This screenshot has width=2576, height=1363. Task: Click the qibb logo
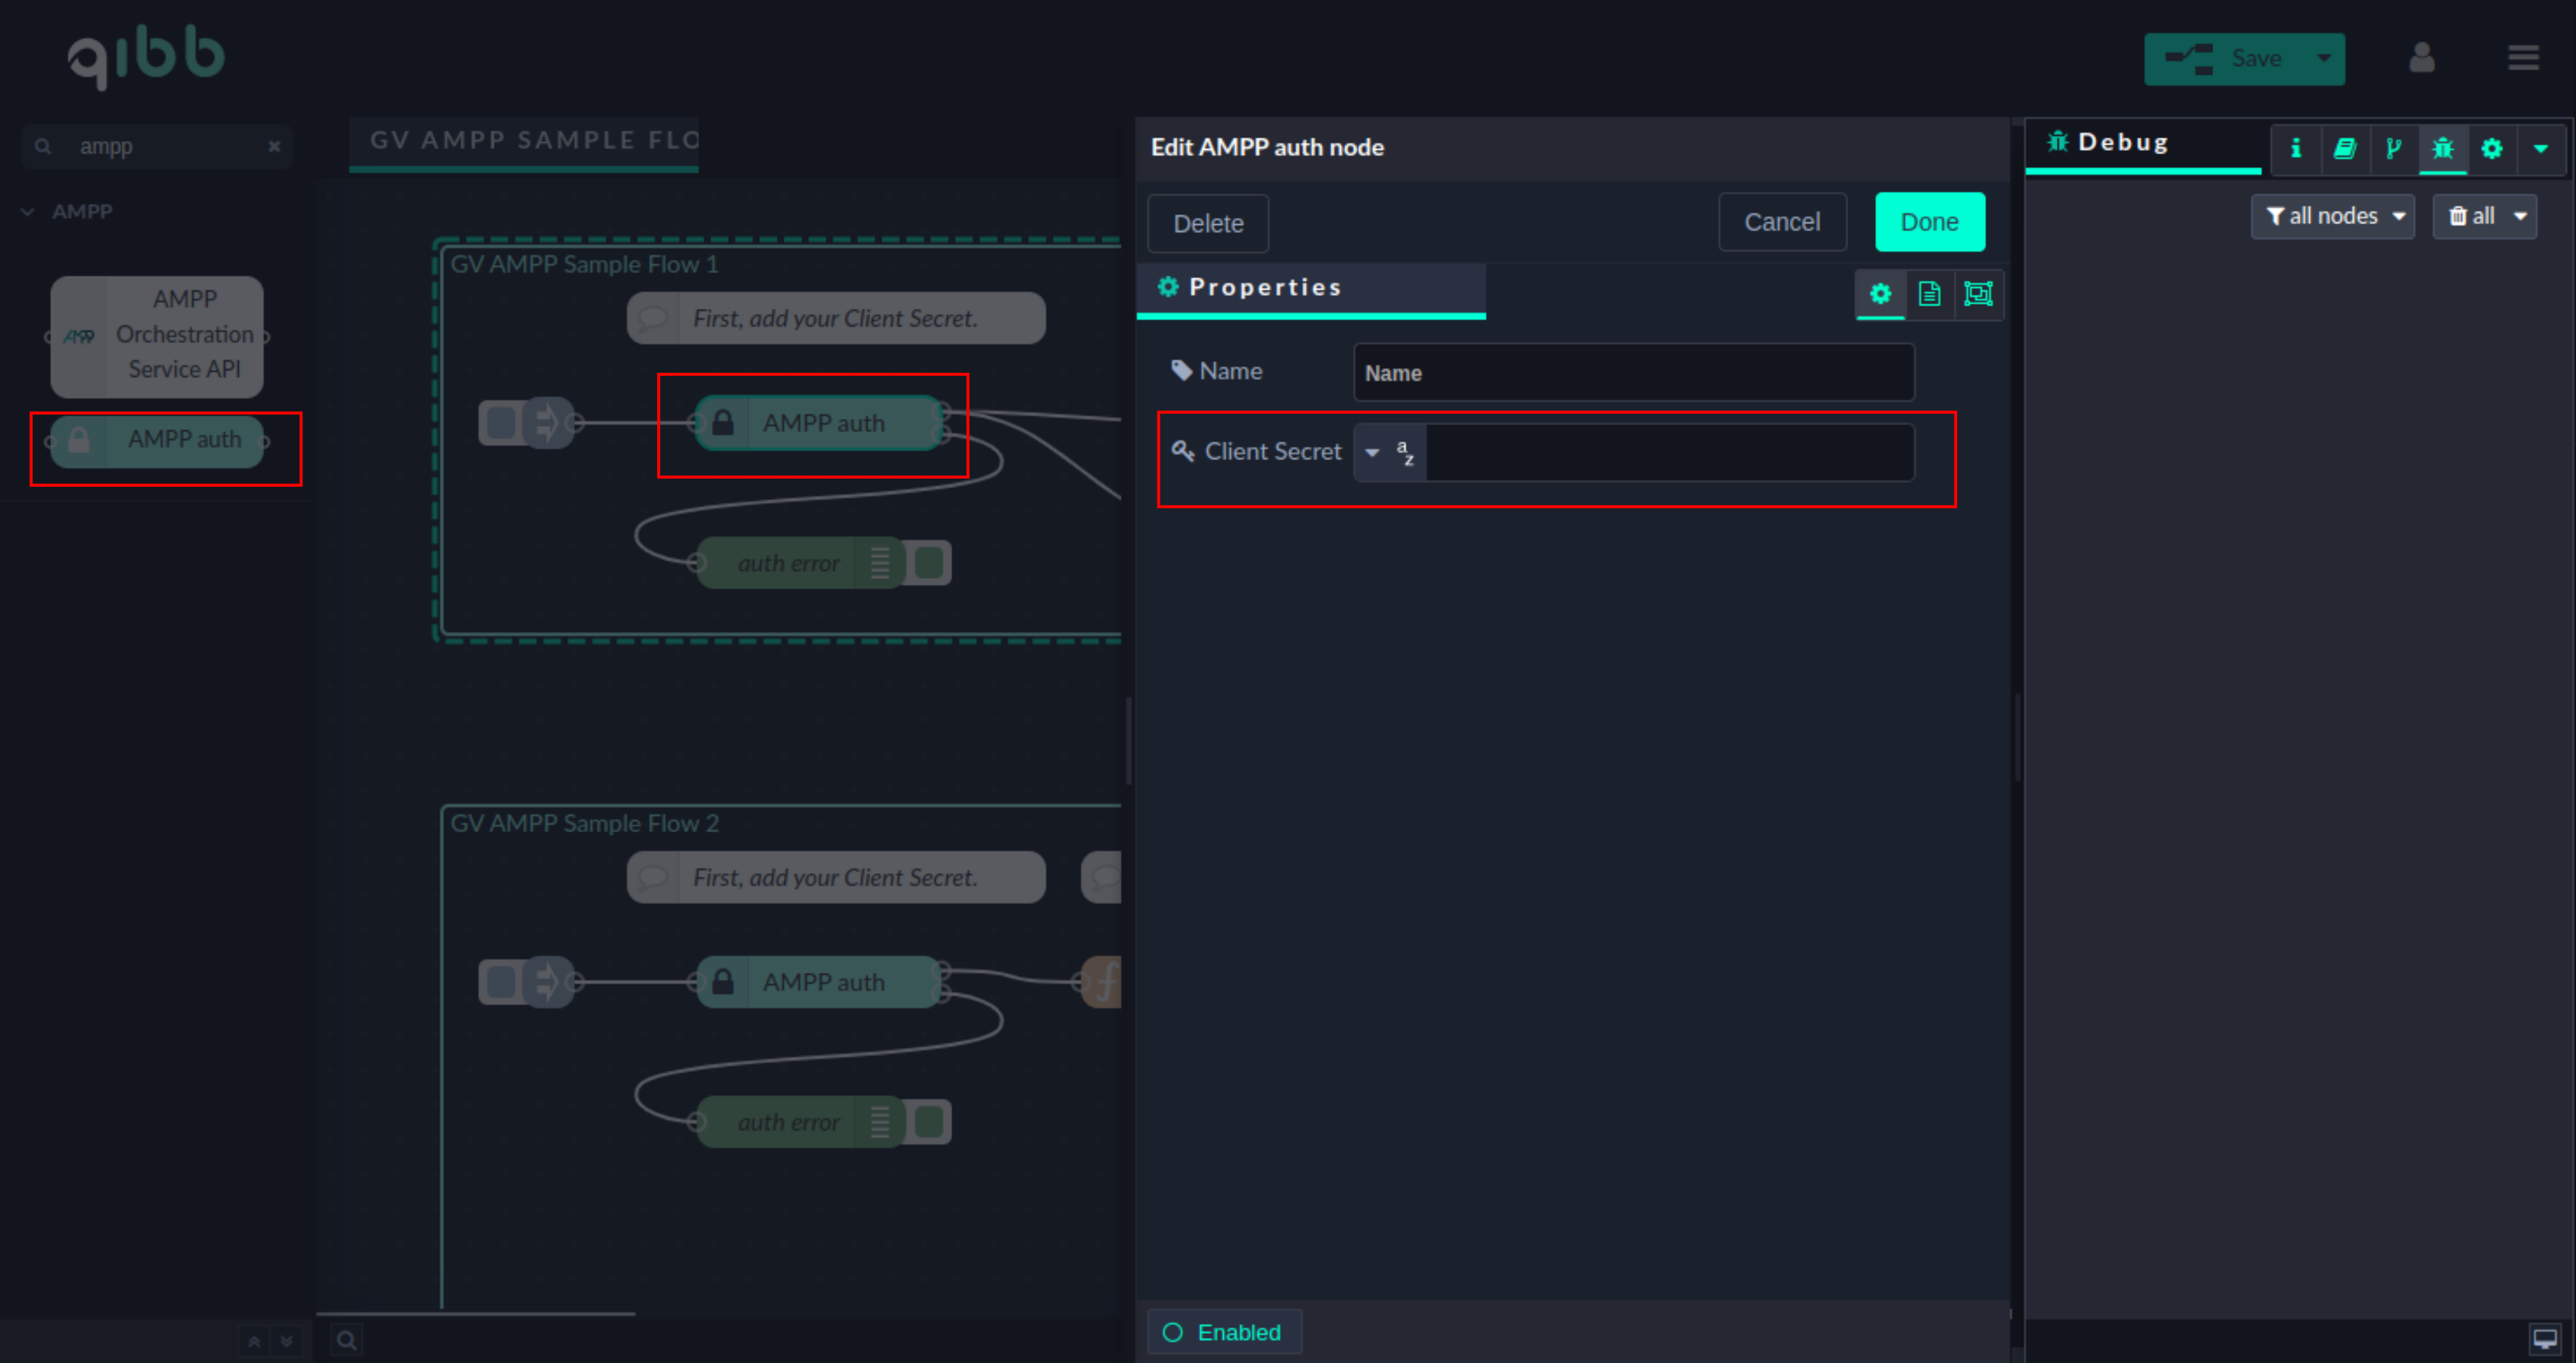[x=146, y=57]
